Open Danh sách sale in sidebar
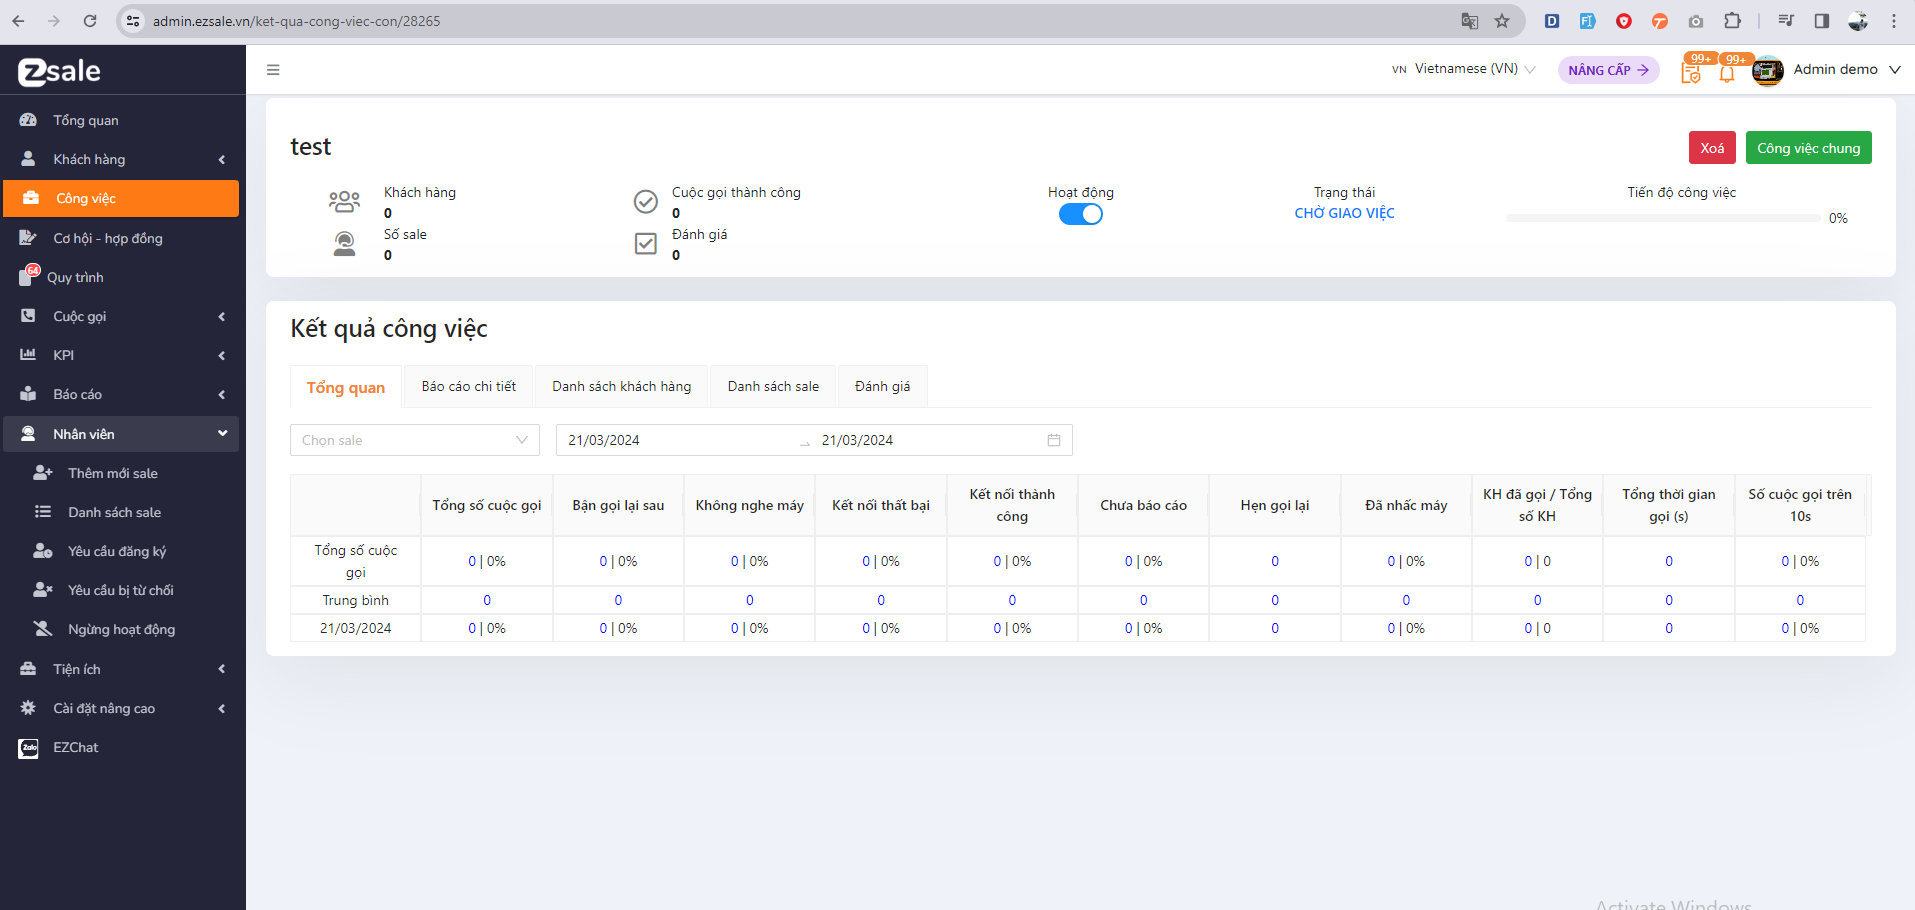Screen dimensions: 1915x910 point(114,512)
